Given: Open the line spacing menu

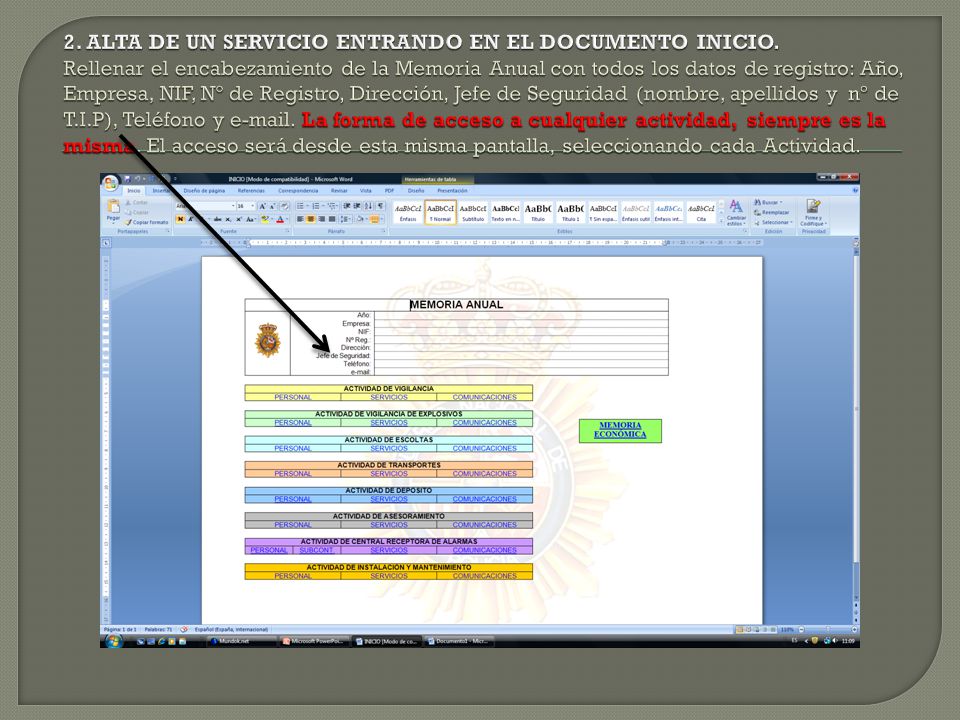Looking at the screenshot, I should click(345, 219).
